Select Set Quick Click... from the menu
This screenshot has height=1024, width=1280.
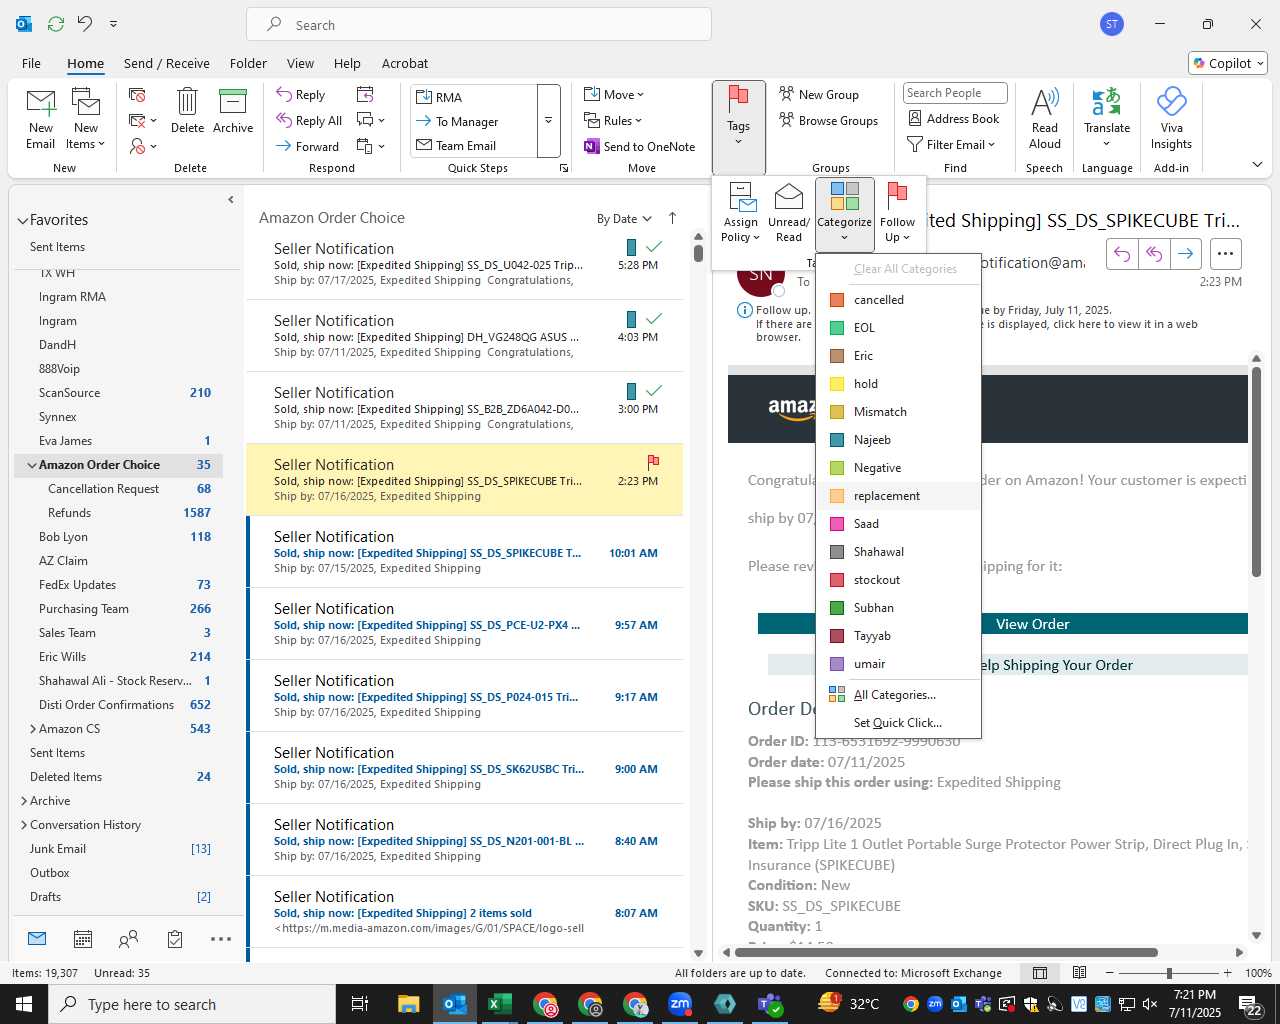[x=898, y=723]
